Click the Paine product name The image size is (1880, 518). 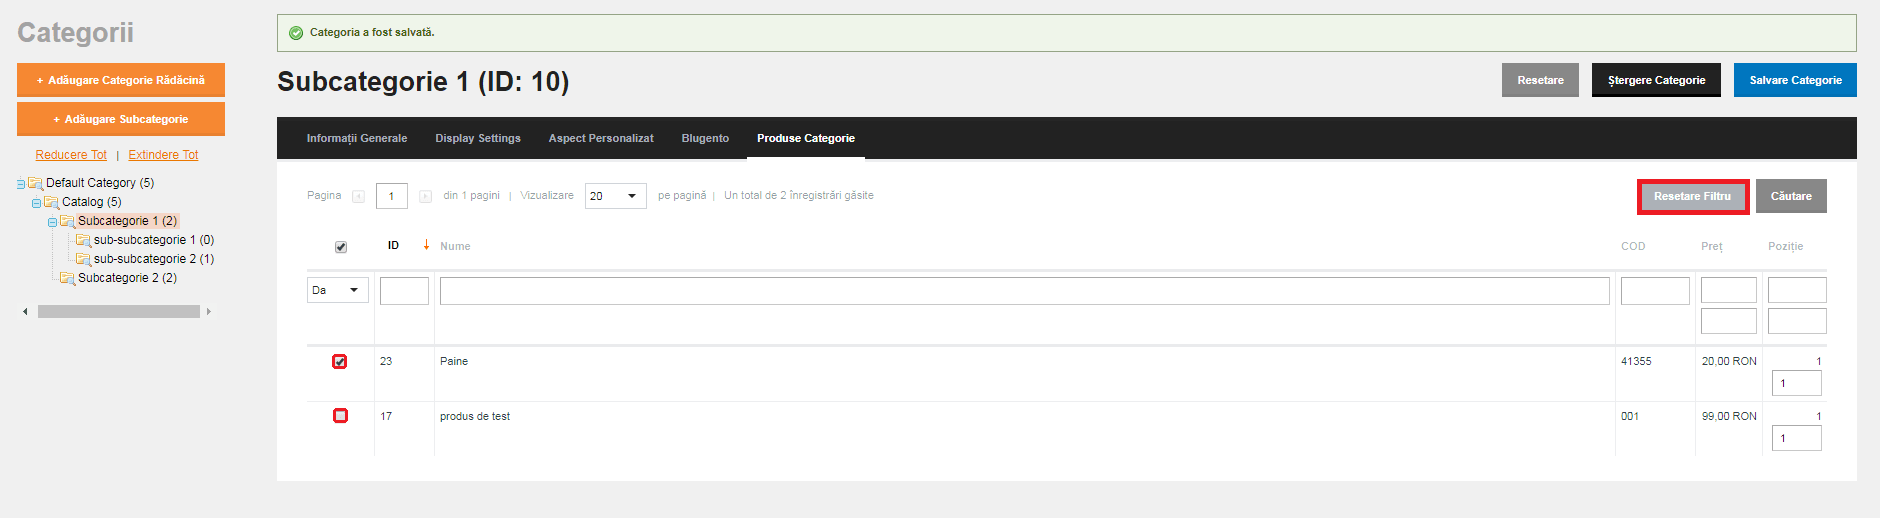(x=454, y=361)
